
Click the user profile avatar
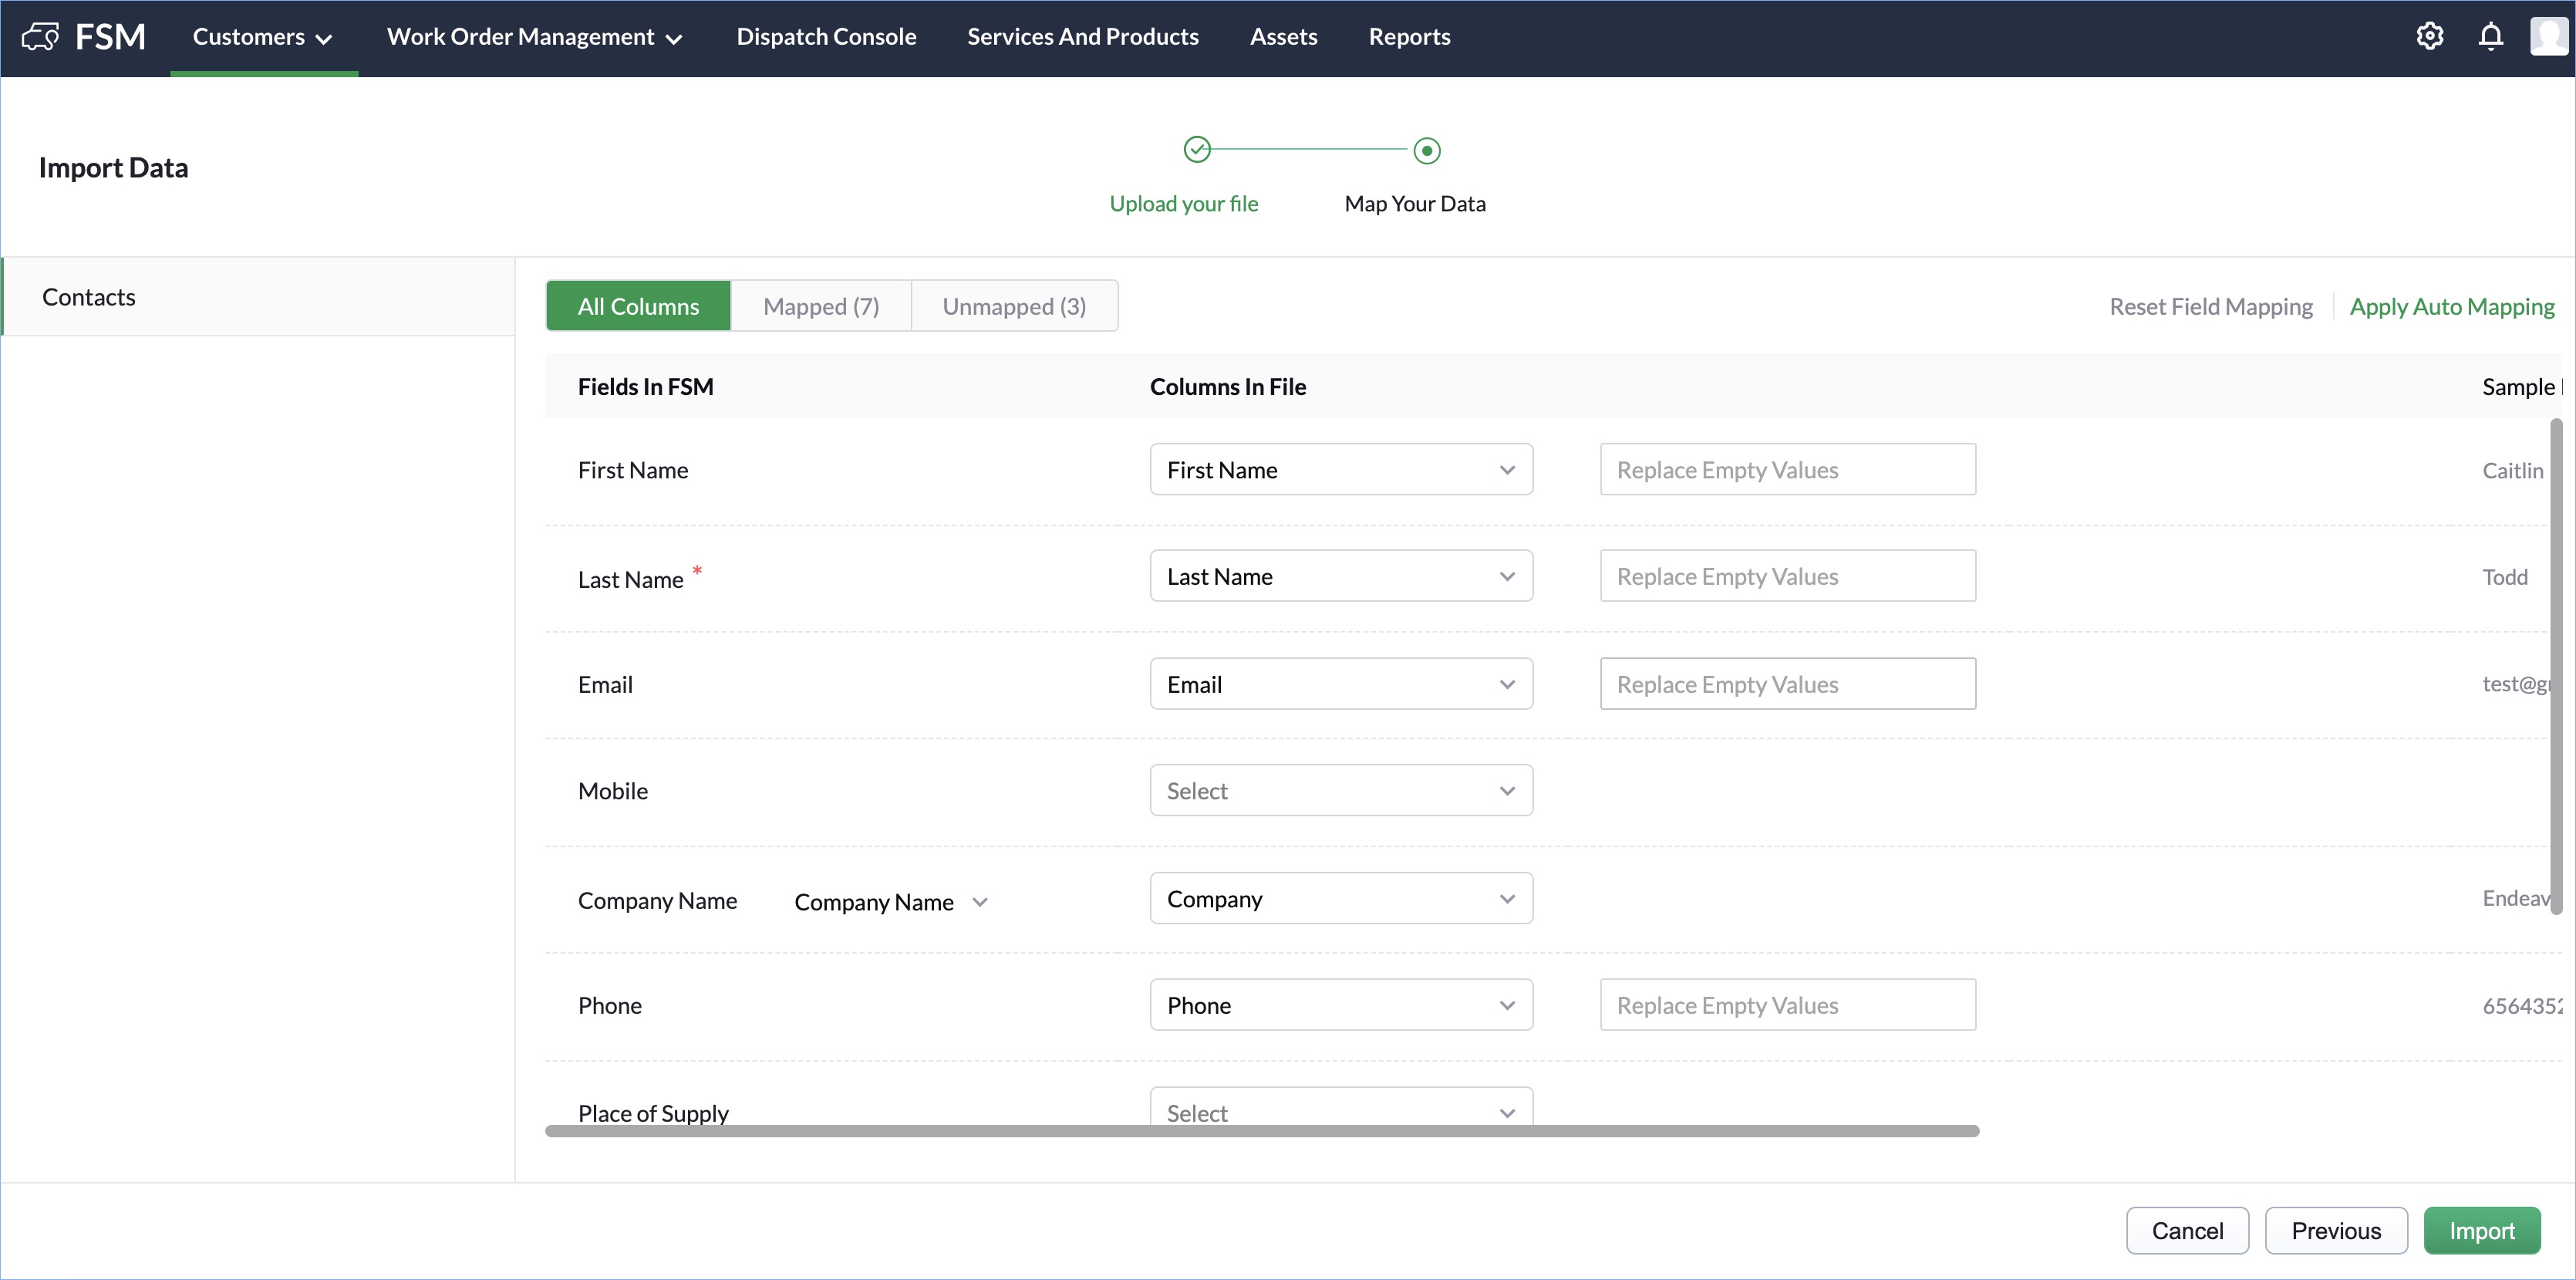2548,37
